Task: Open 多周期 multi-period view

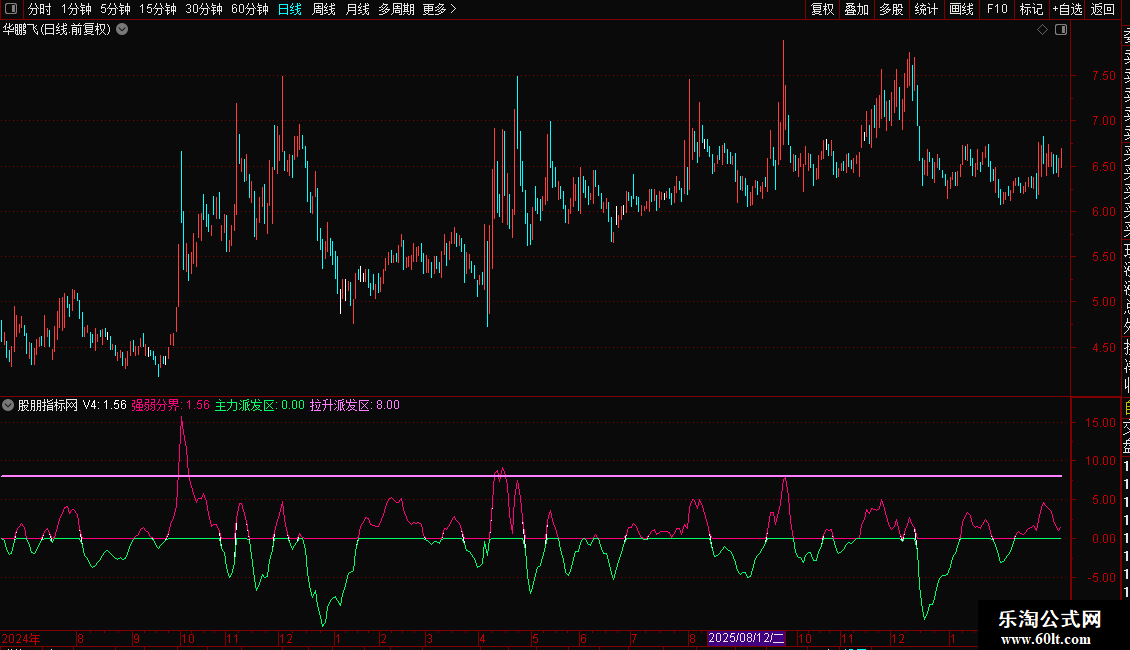Action: tap(396, 9)
